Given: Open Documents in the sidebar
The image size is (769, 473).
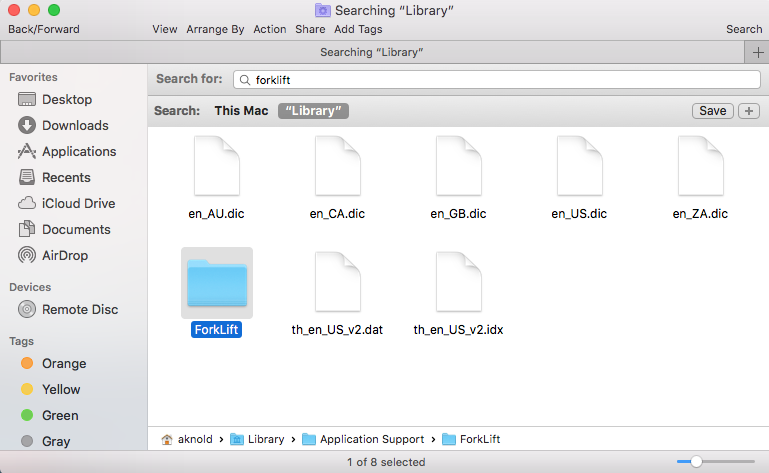Looking at the screenshot, I should tap(64, 230).
